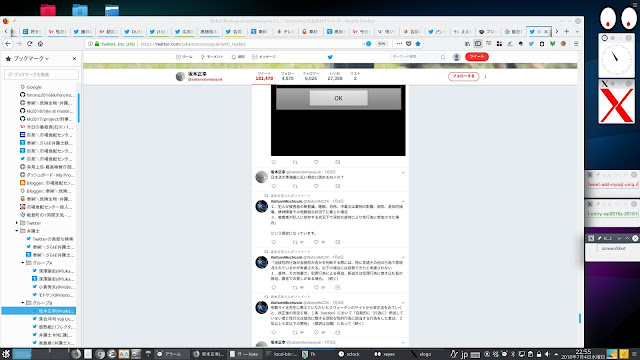Open page actions three-dot menu
640x360 pixels.
[399, 44]
